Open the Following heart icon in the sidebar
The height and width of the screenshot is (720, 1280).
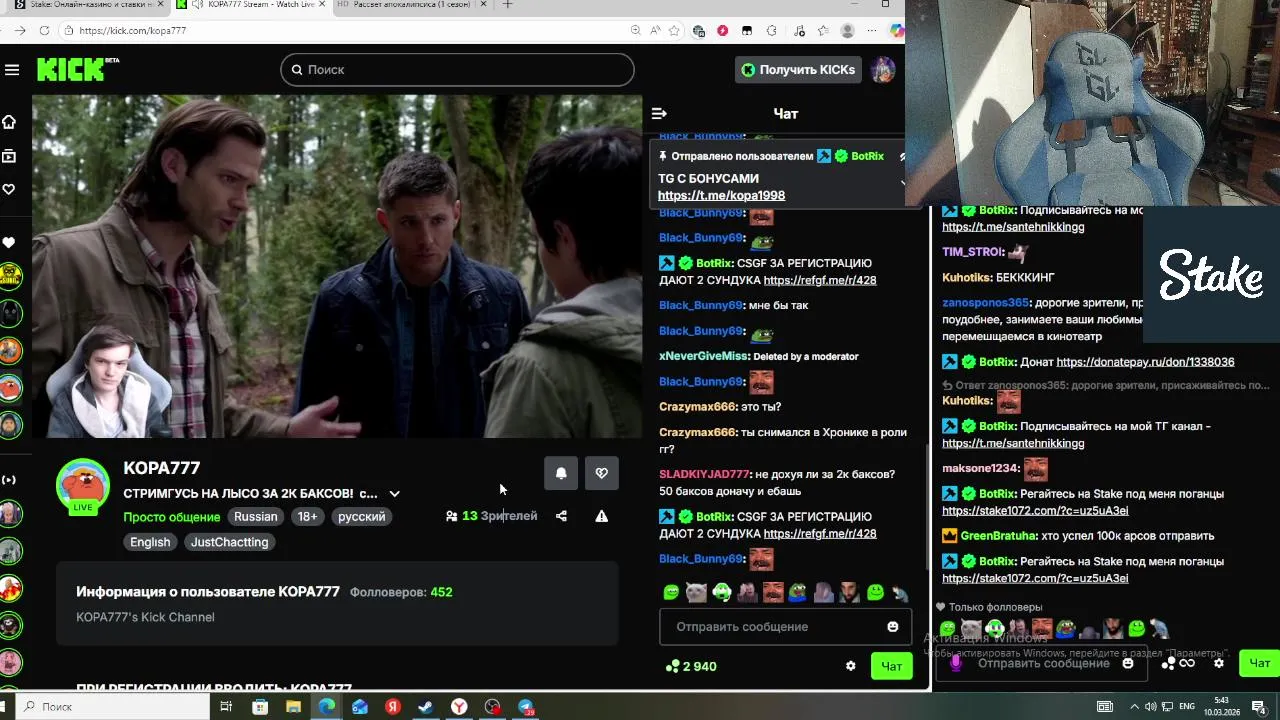click(x=9, y=190)
